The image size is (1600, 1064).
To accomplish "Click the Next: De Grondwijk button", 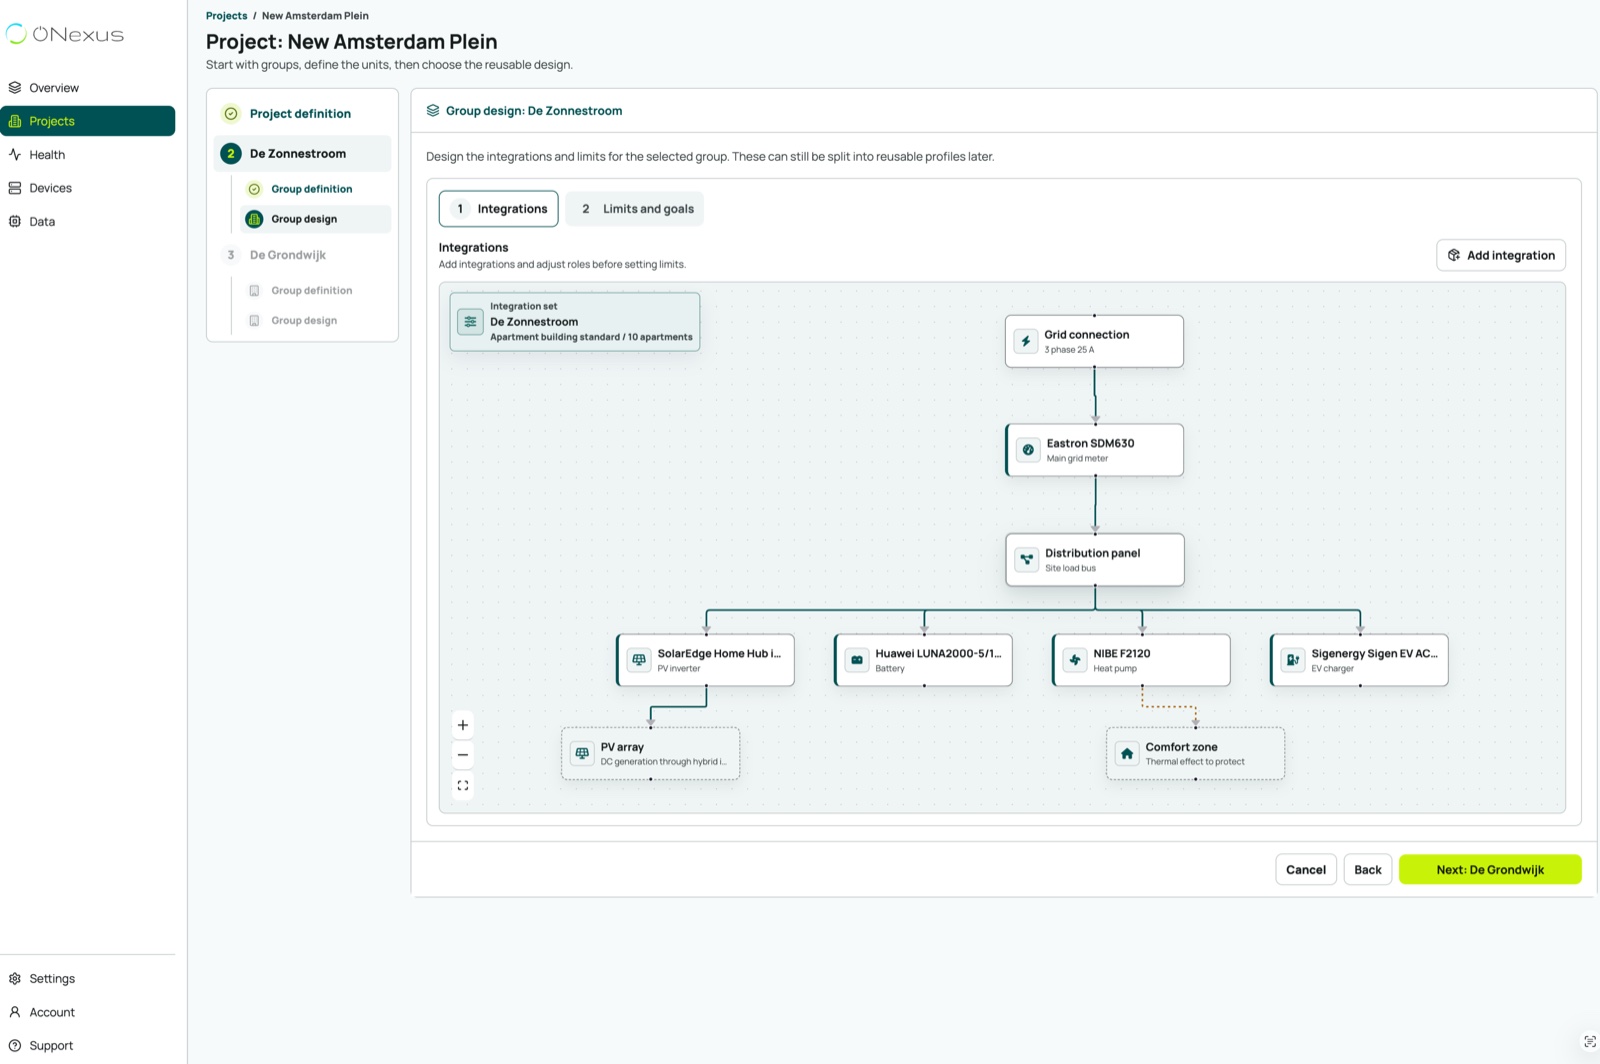I will 1490,870.
